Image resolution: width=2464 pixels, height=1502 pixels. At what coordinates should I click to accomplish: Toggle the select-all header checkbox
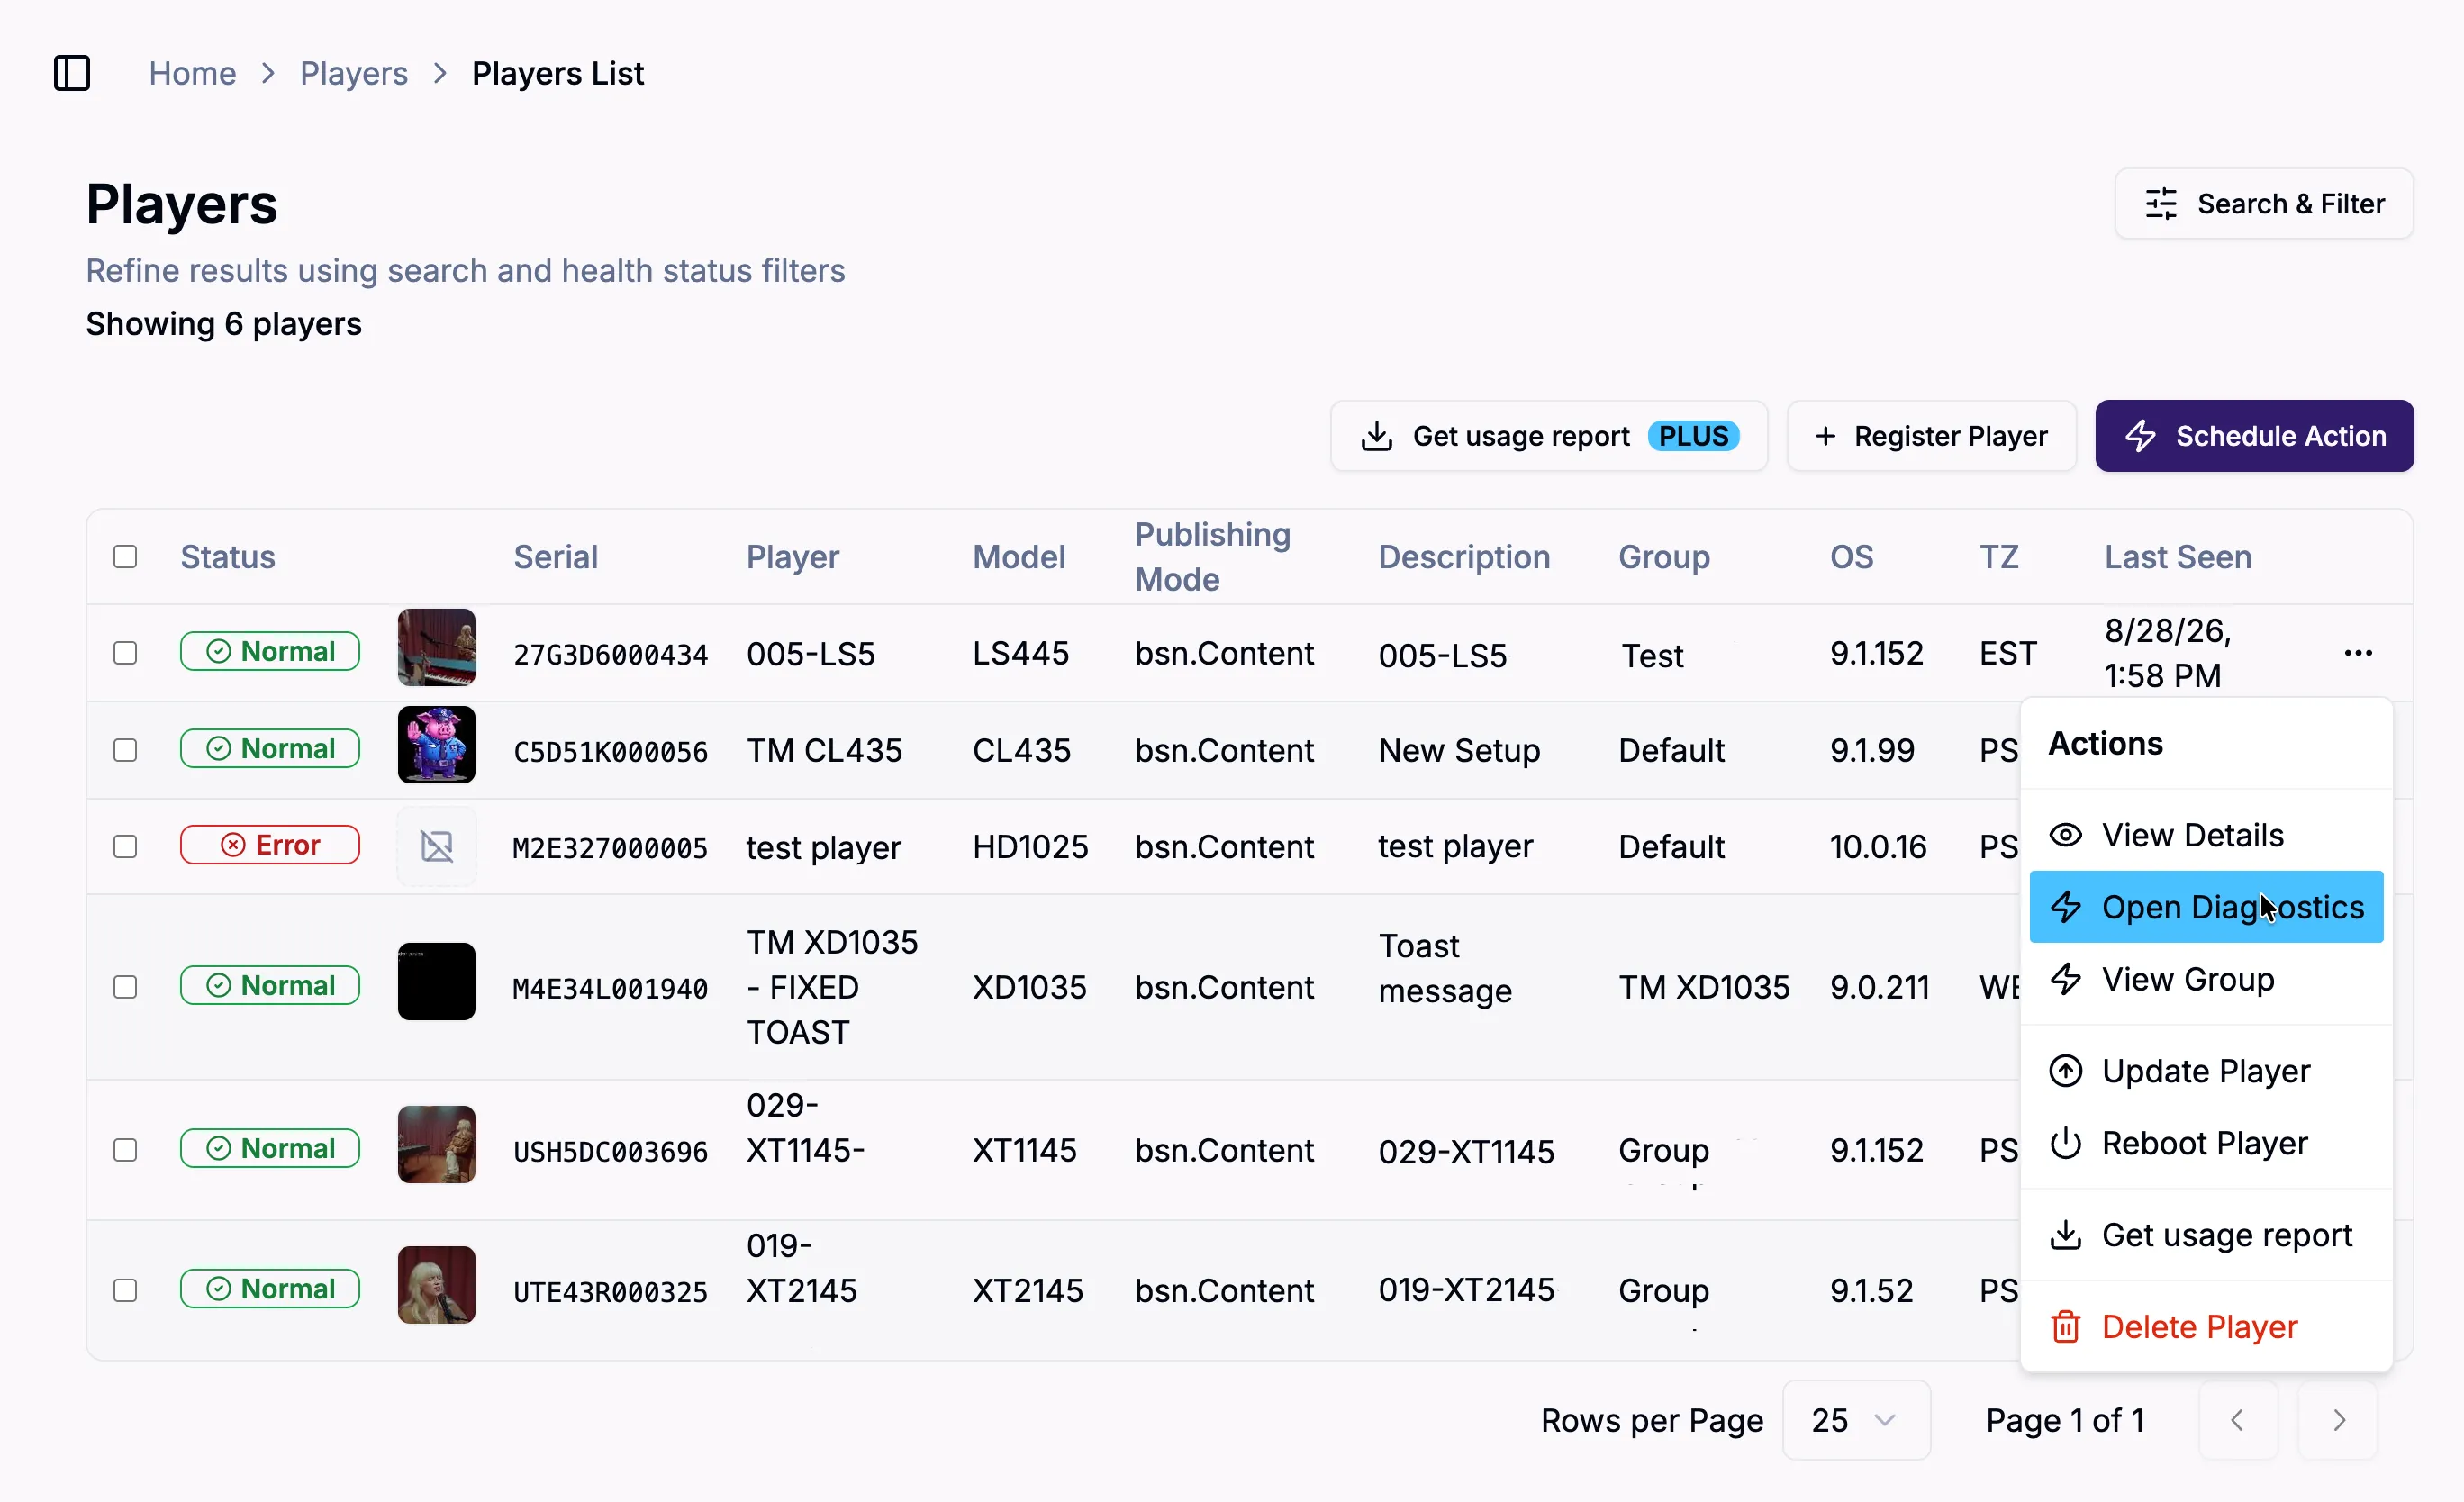(125, 557)
